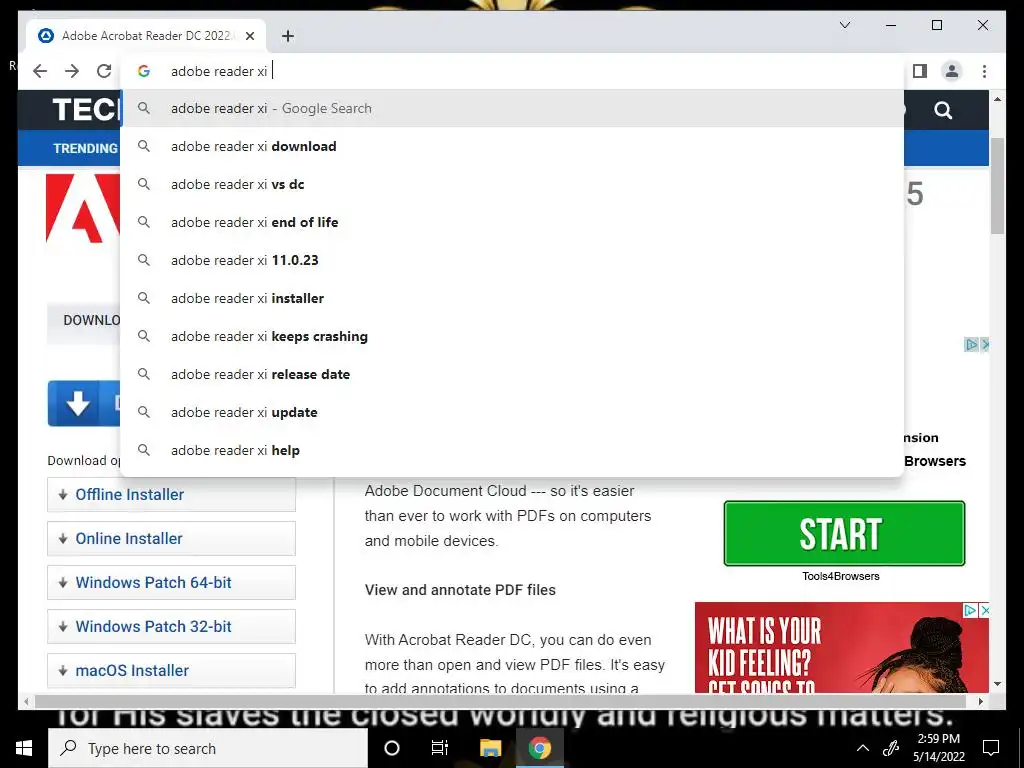This screenshot has height=768, width=1024.
Task: Select the 'adobe reader xi end of life' suggestion
Action: coord(512,222)
